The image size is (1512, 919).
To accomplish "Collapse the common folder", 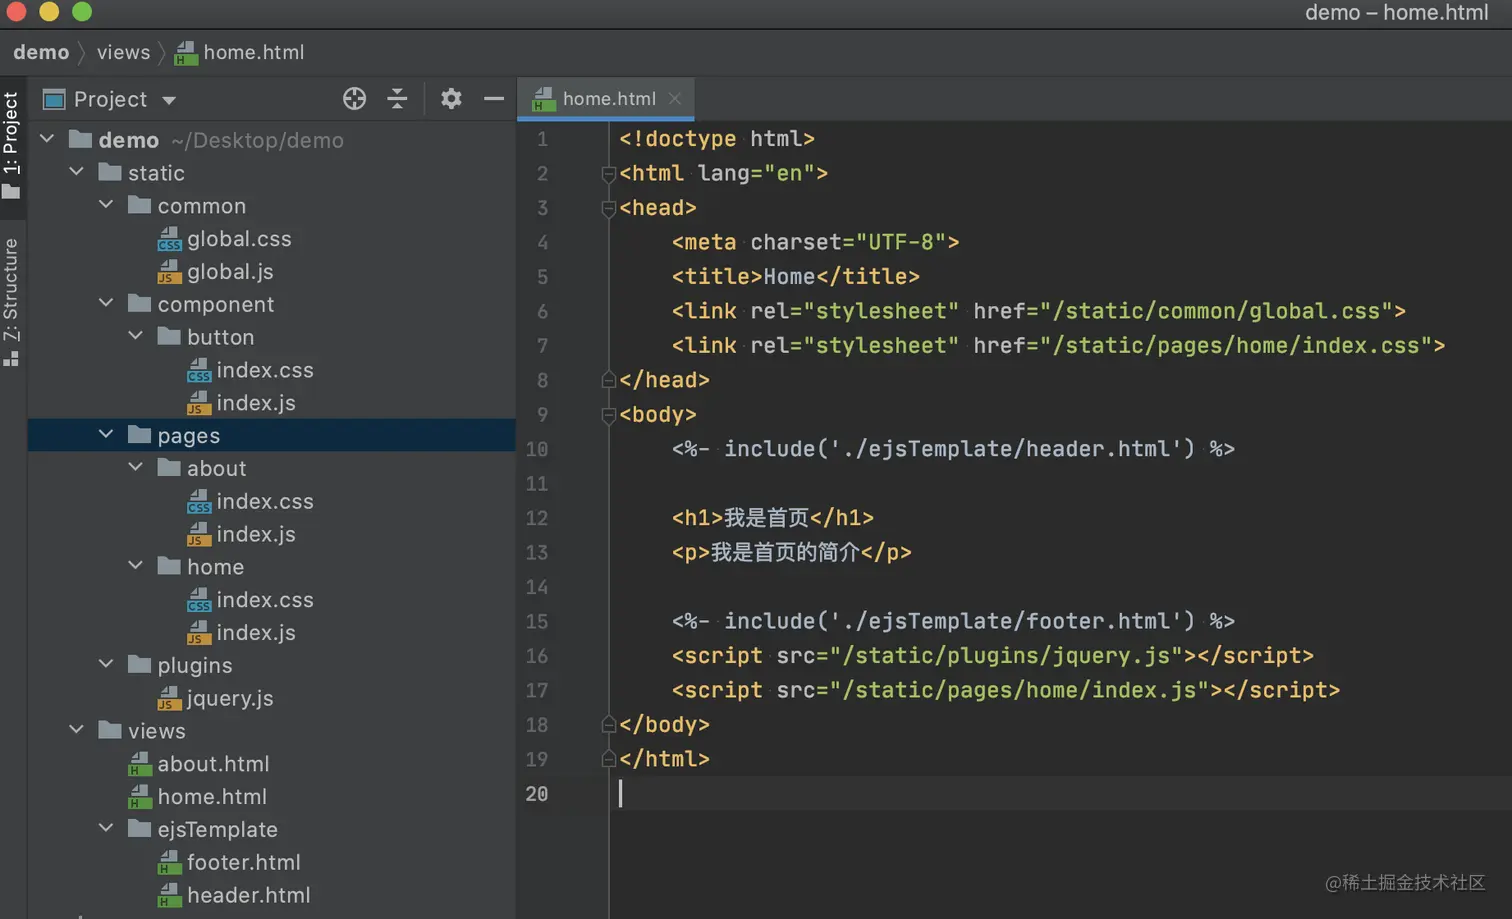I will pos(106,205).
